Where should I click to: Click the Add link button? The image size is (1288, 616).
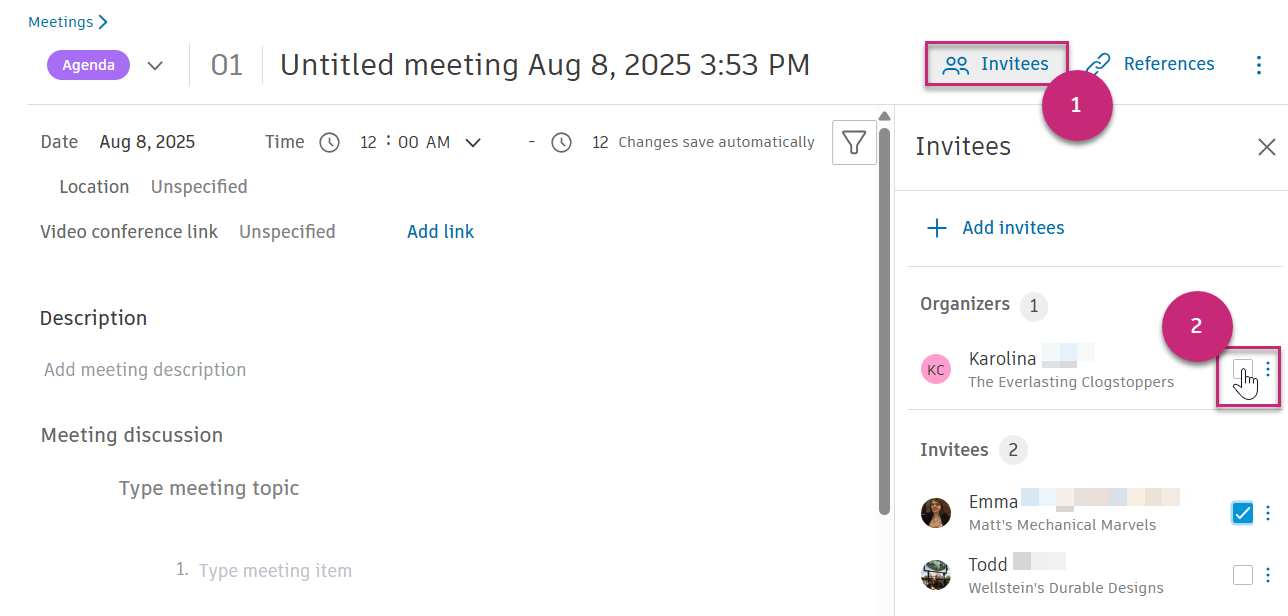pyautogui.click(x=440, y=232)
